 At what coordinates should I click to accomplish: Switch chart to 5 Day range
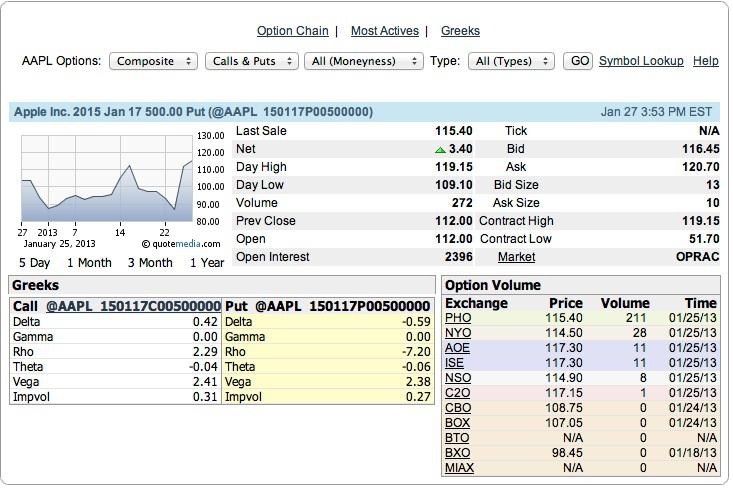click(x=34, y=263)
